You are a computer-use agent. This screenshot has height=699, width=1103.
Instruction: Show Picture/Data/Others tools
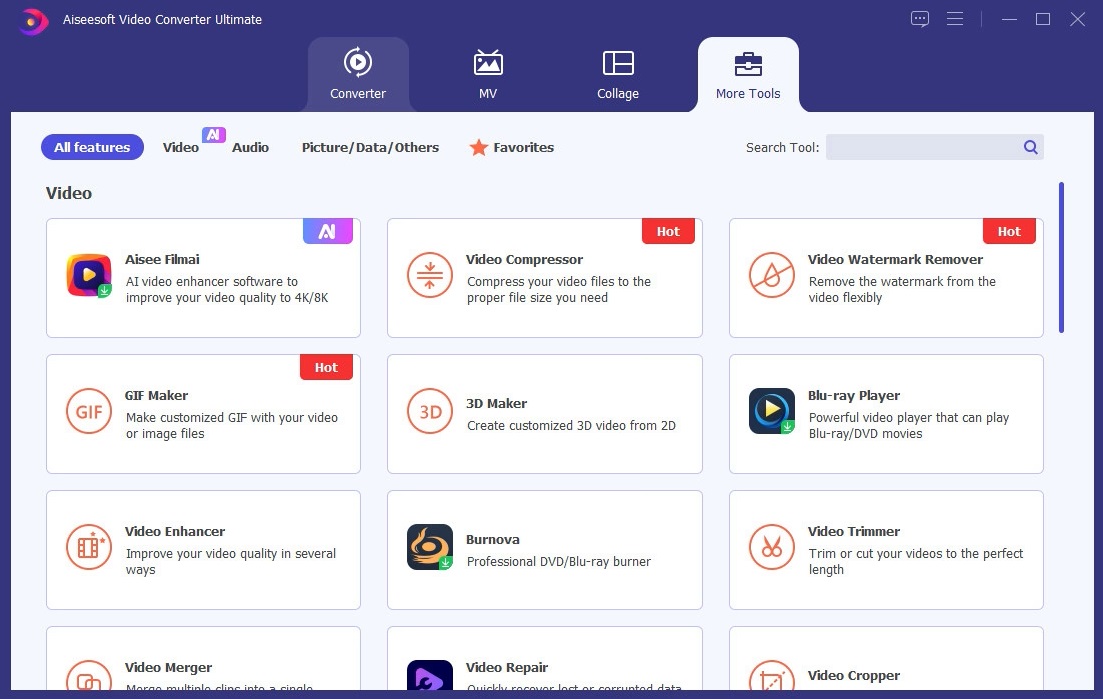(x=370, y=147)
